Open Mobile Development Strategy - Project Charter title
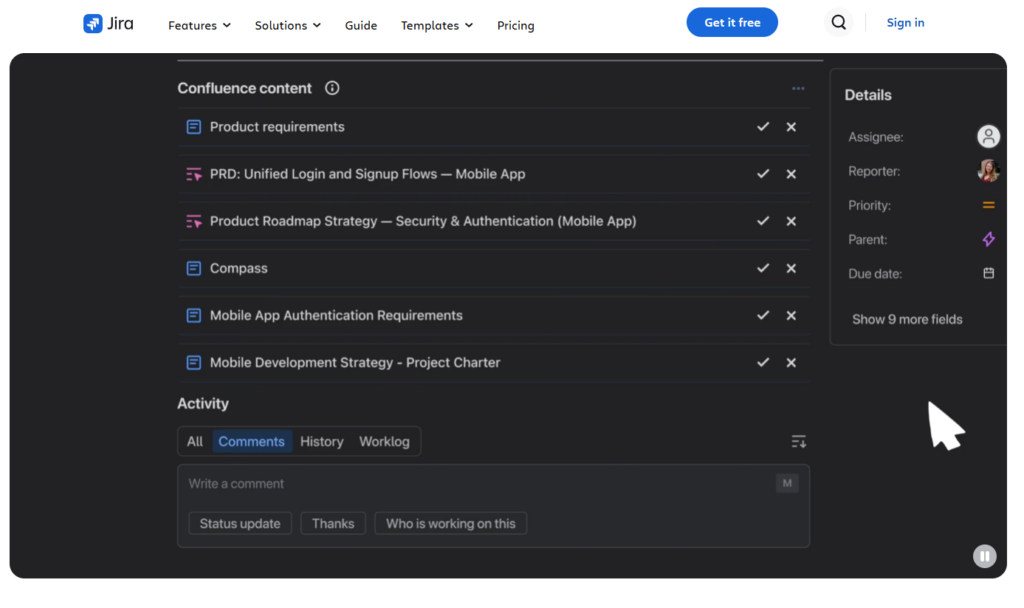Viewport: 1024px width, 608px height. 355,362
